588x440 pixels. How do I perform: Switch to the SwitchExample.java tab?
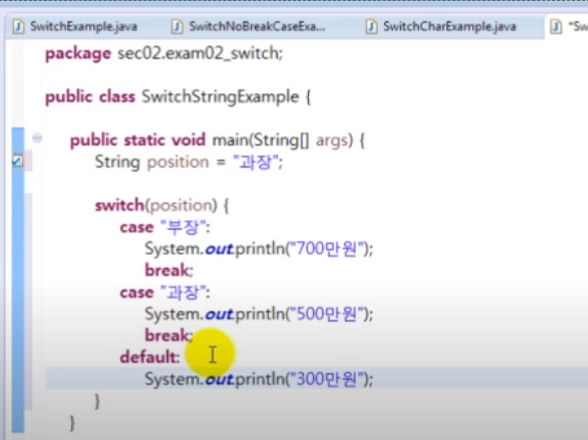point(75,27)
